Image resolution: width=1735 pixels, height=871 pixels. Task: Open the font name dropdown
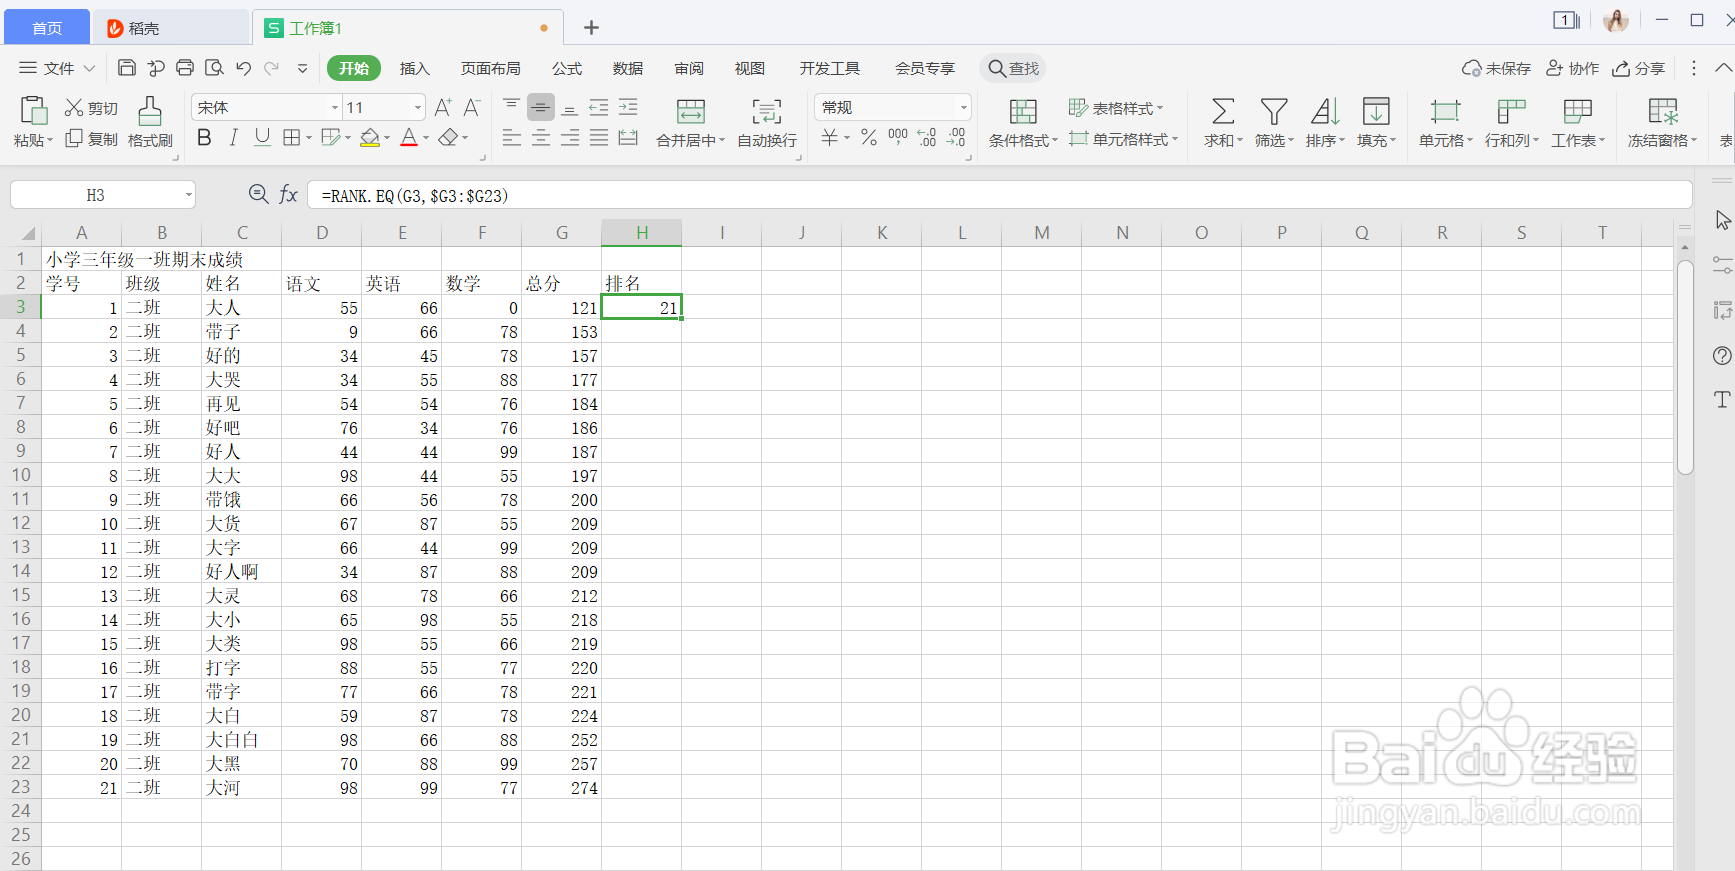click(335, 107)
